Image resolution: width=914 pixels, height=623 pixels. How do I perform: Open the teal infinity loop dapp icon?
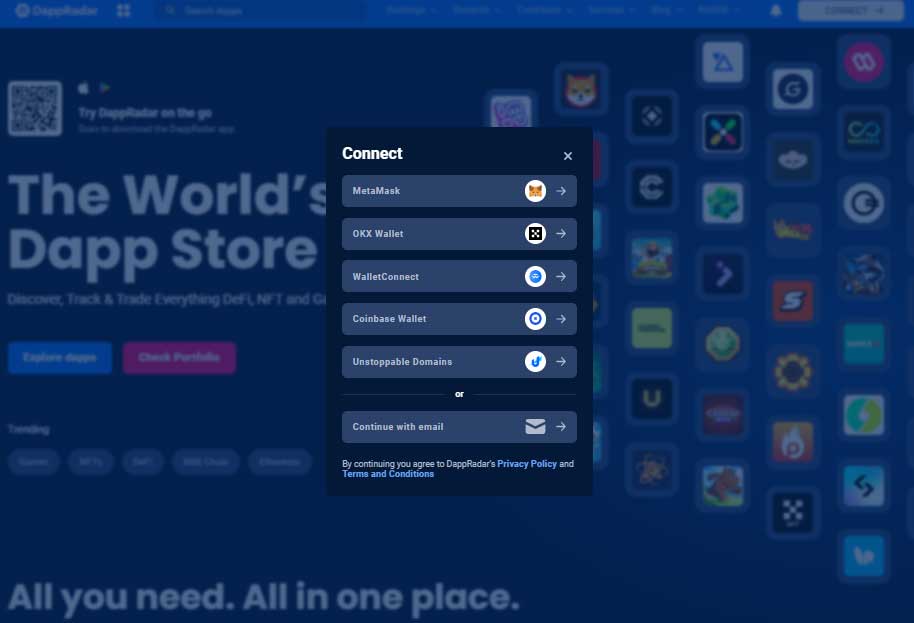864,132
